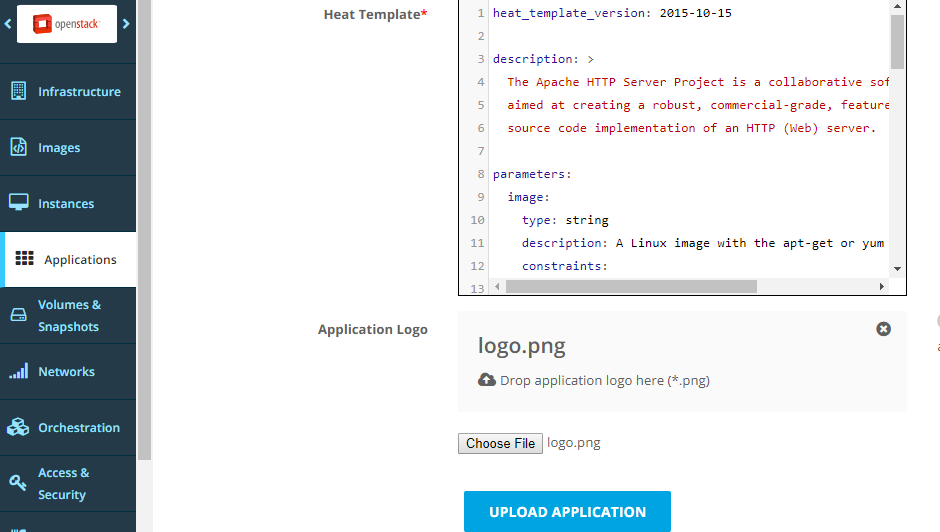Expand project selector right chevron
940x532 pixels.
point(127,23)
